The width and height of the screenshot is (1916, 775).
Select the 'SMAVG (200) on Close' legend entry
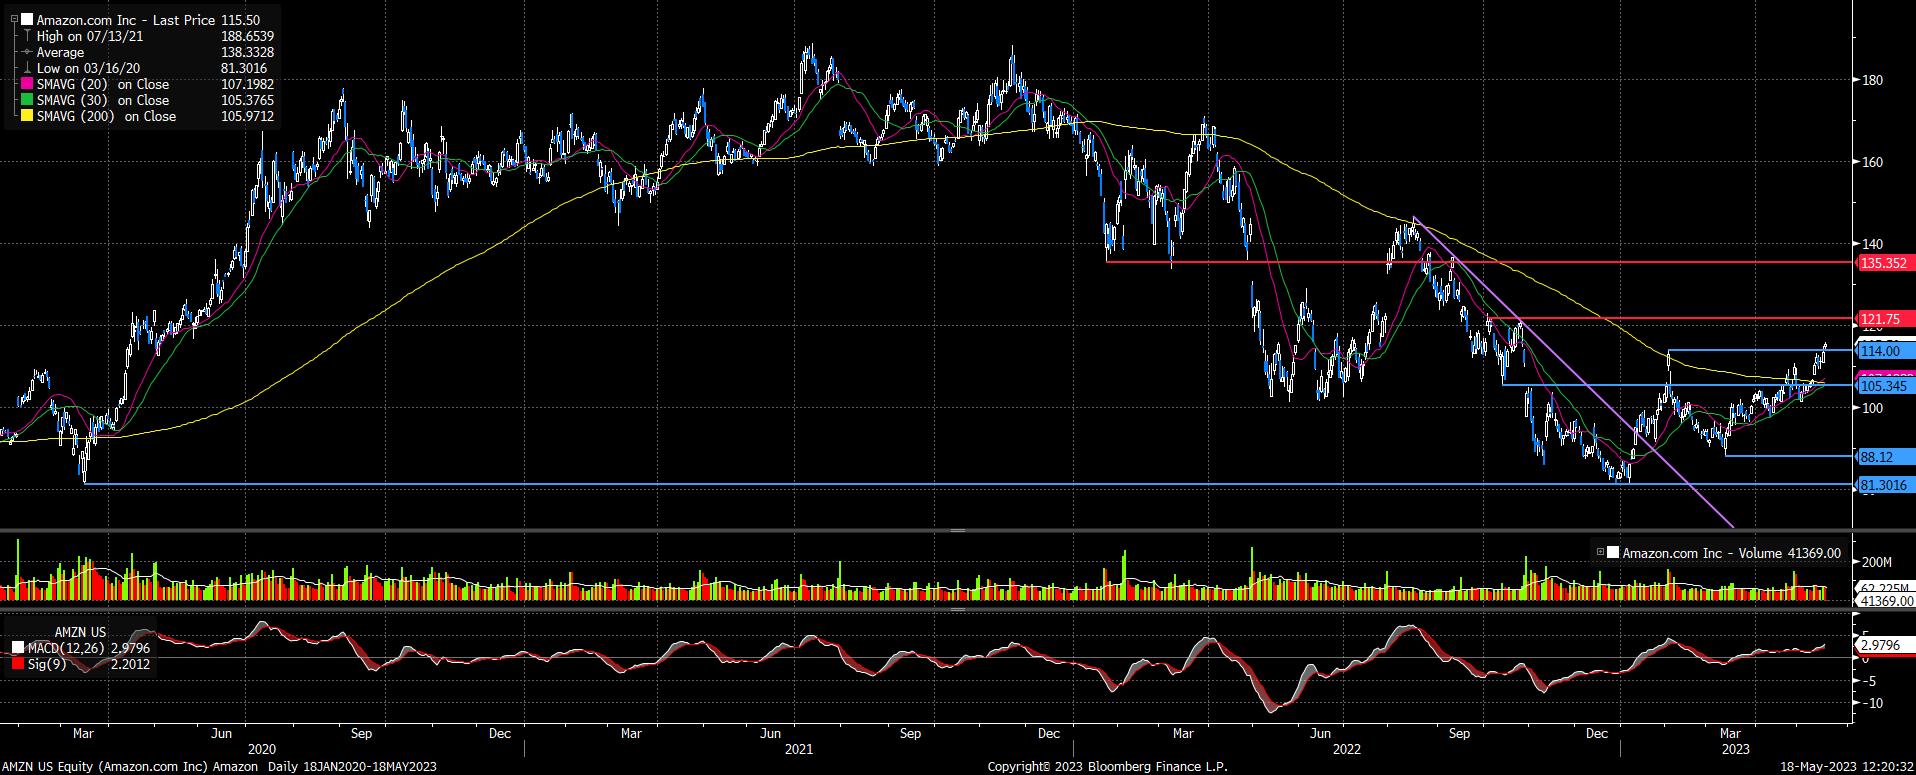click(106, 116)
